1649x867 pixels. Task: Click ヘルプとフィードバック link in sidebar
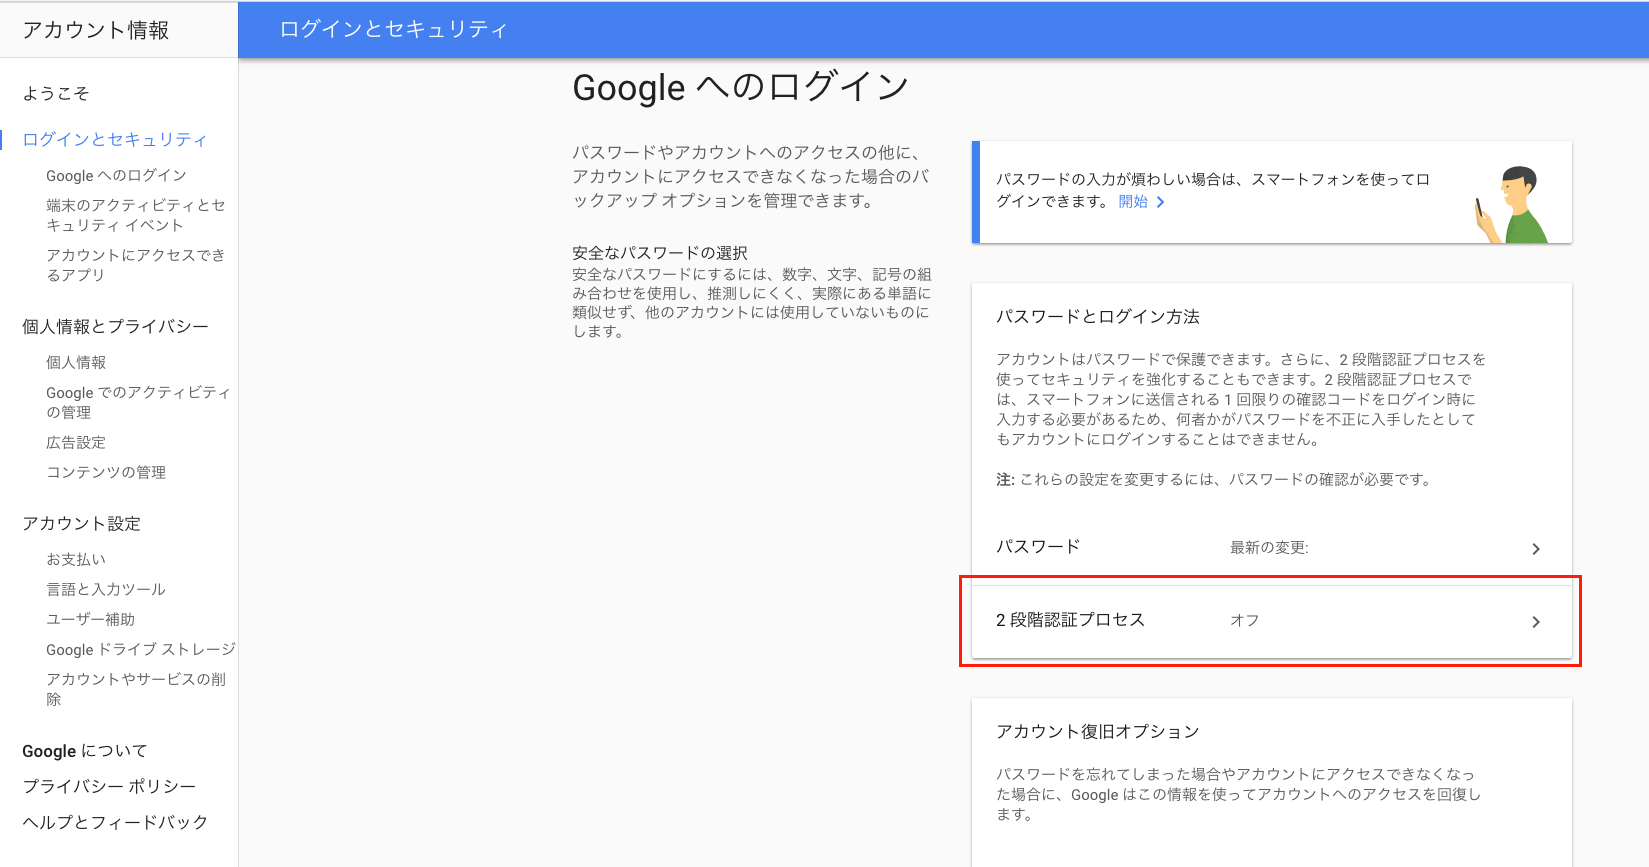pyautogui.click(x=115, y=822)
